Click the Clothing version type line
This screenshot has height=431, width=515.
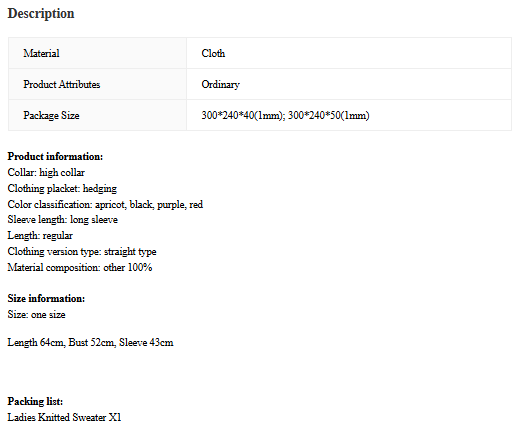pyautogui.click(x=82, y=251)
